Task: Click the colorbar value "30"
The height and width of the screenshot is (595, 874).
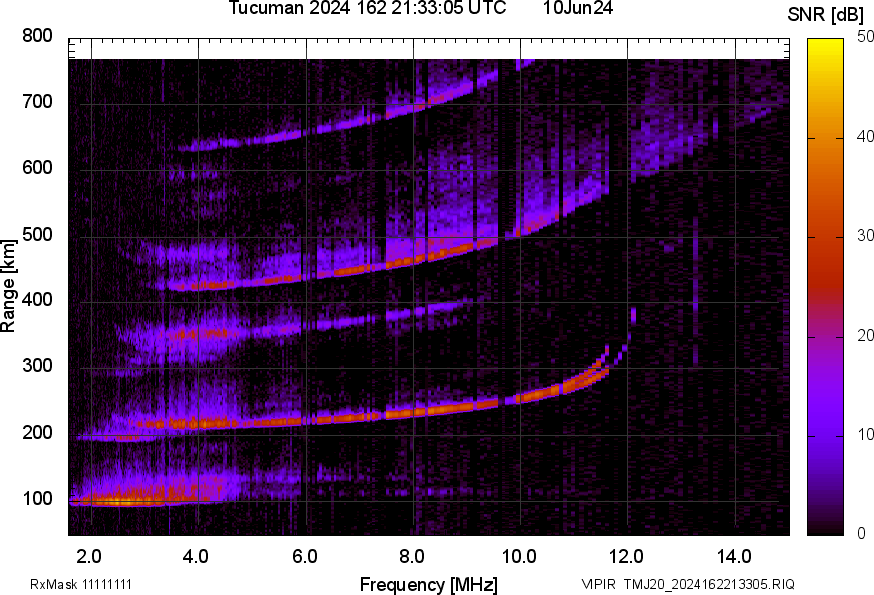Action: pyautogui.click(x=866, y=236)
